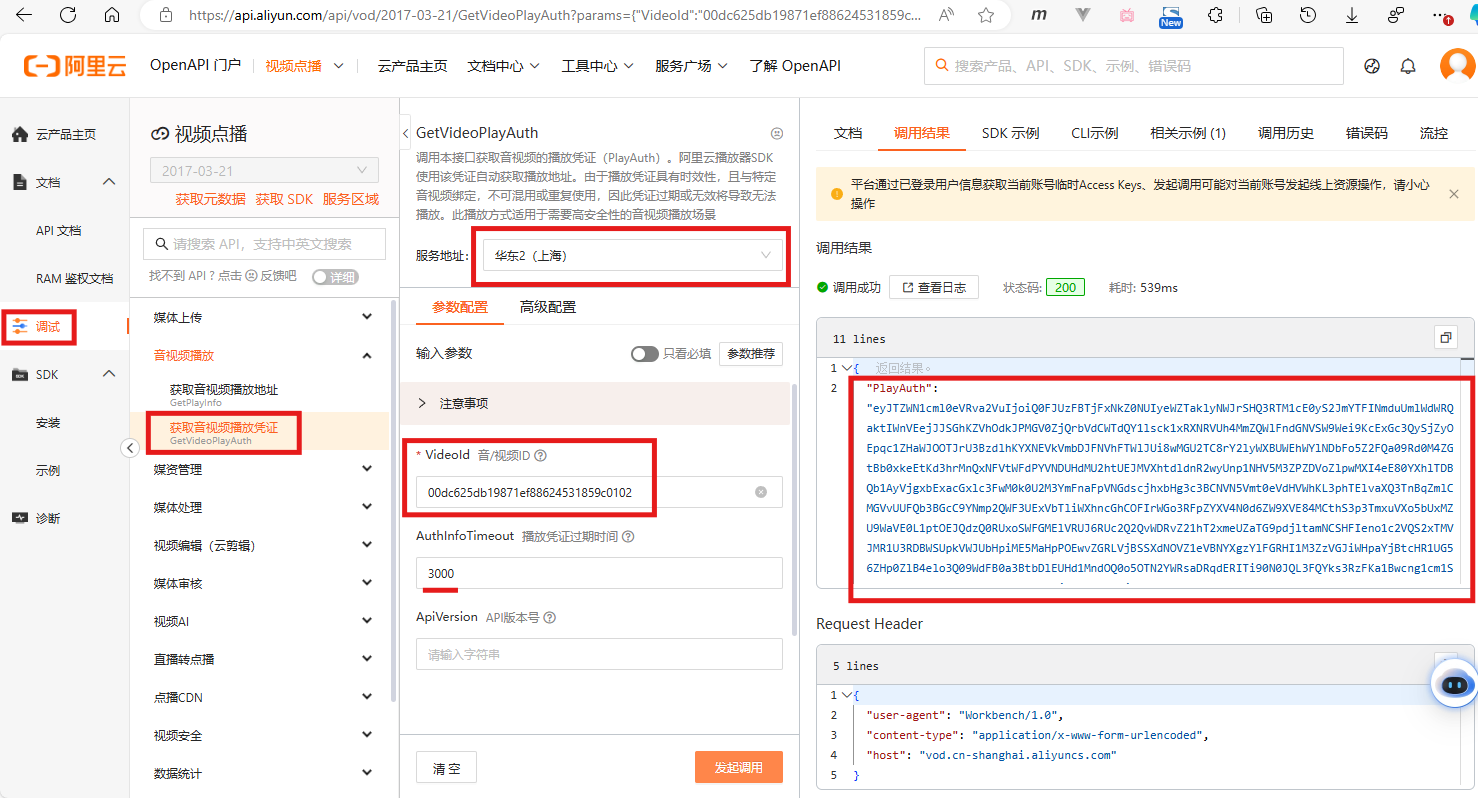This screenshot has width=1478, height=798.
Task: Switch to the SDK 示例 tab
Action: click(x=1010, y=133)
